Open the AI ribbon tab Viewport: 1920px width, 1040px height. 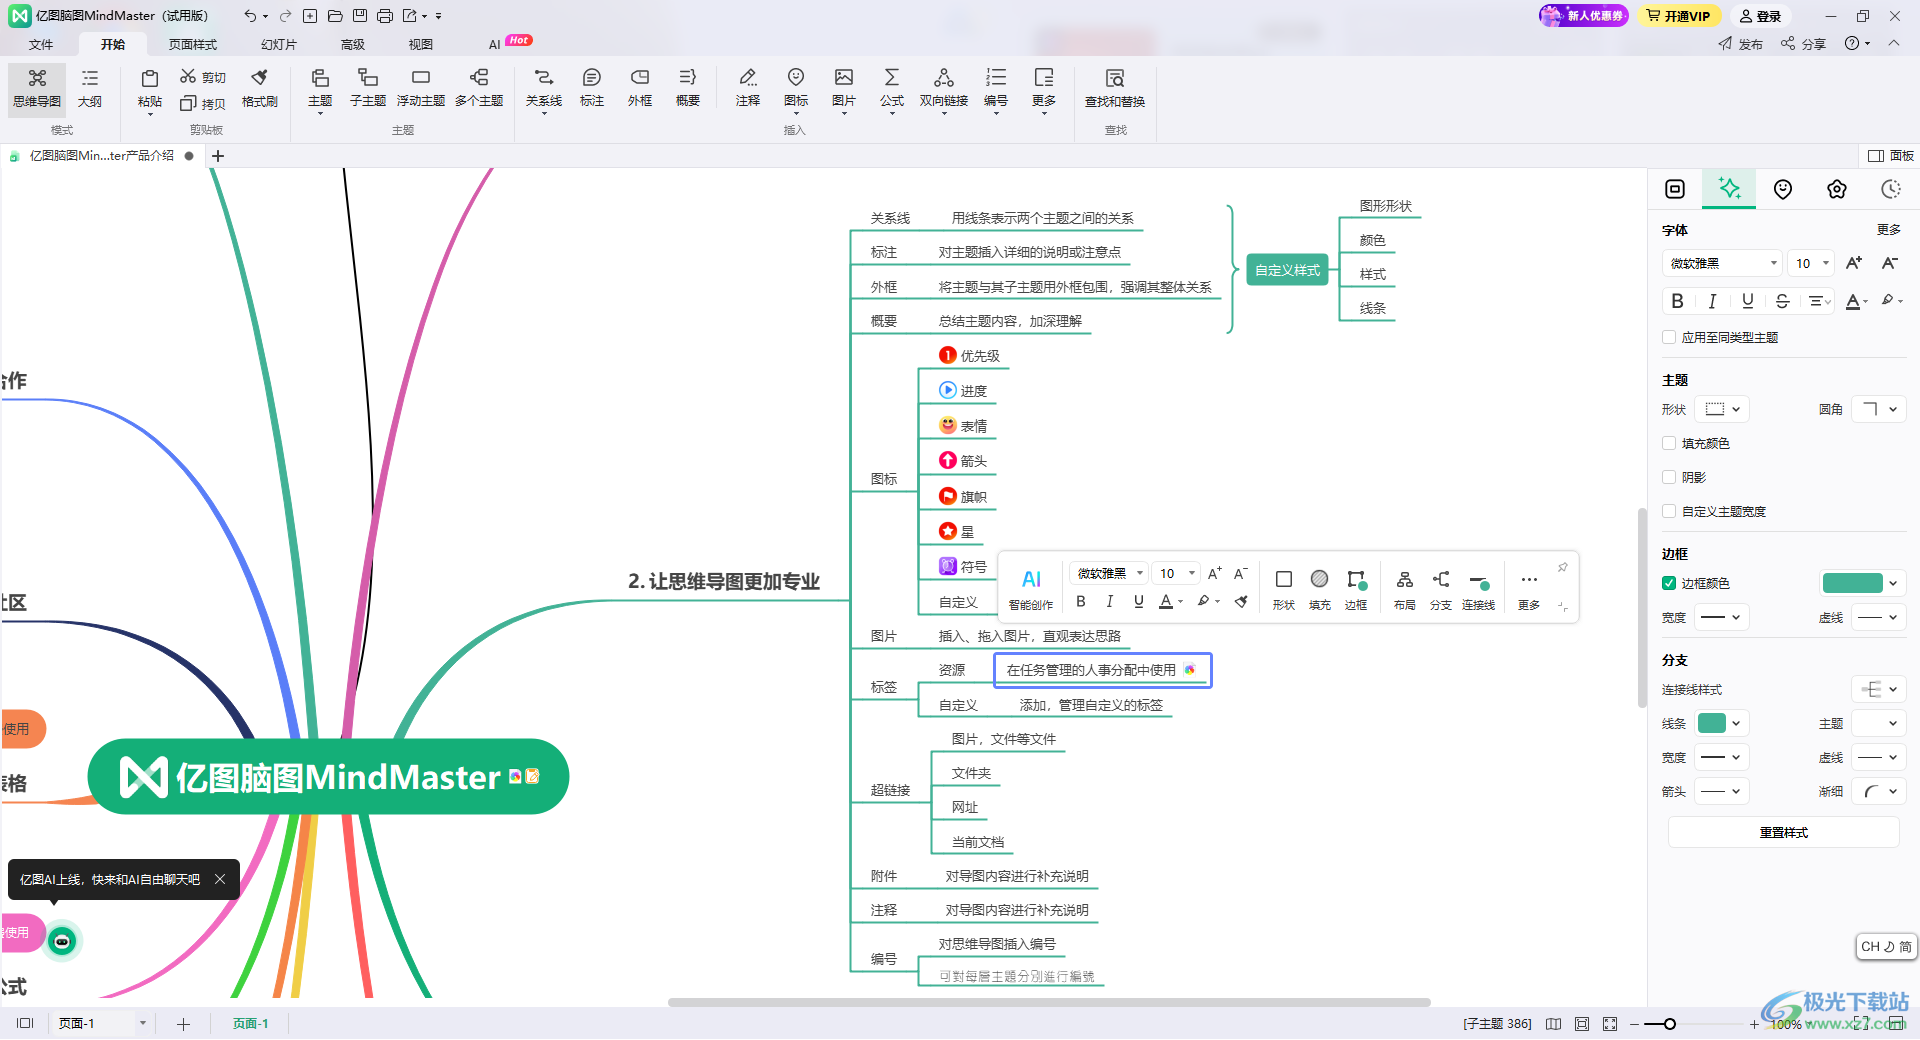(494, 45)
